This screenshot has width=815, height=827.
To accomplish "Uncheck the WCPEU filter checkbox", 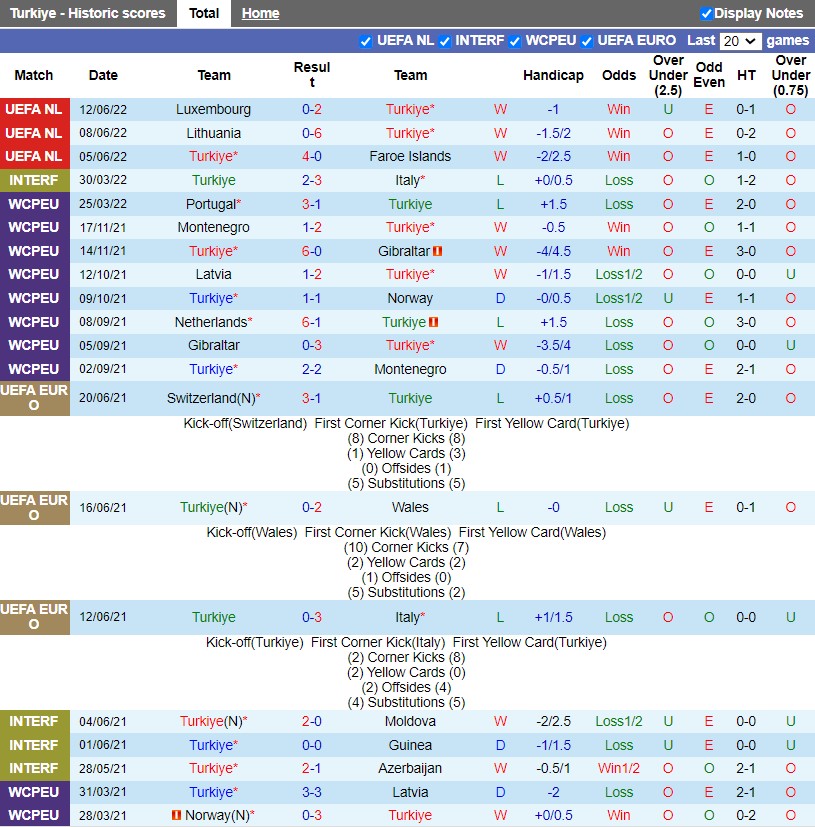I will coord(515,41).
